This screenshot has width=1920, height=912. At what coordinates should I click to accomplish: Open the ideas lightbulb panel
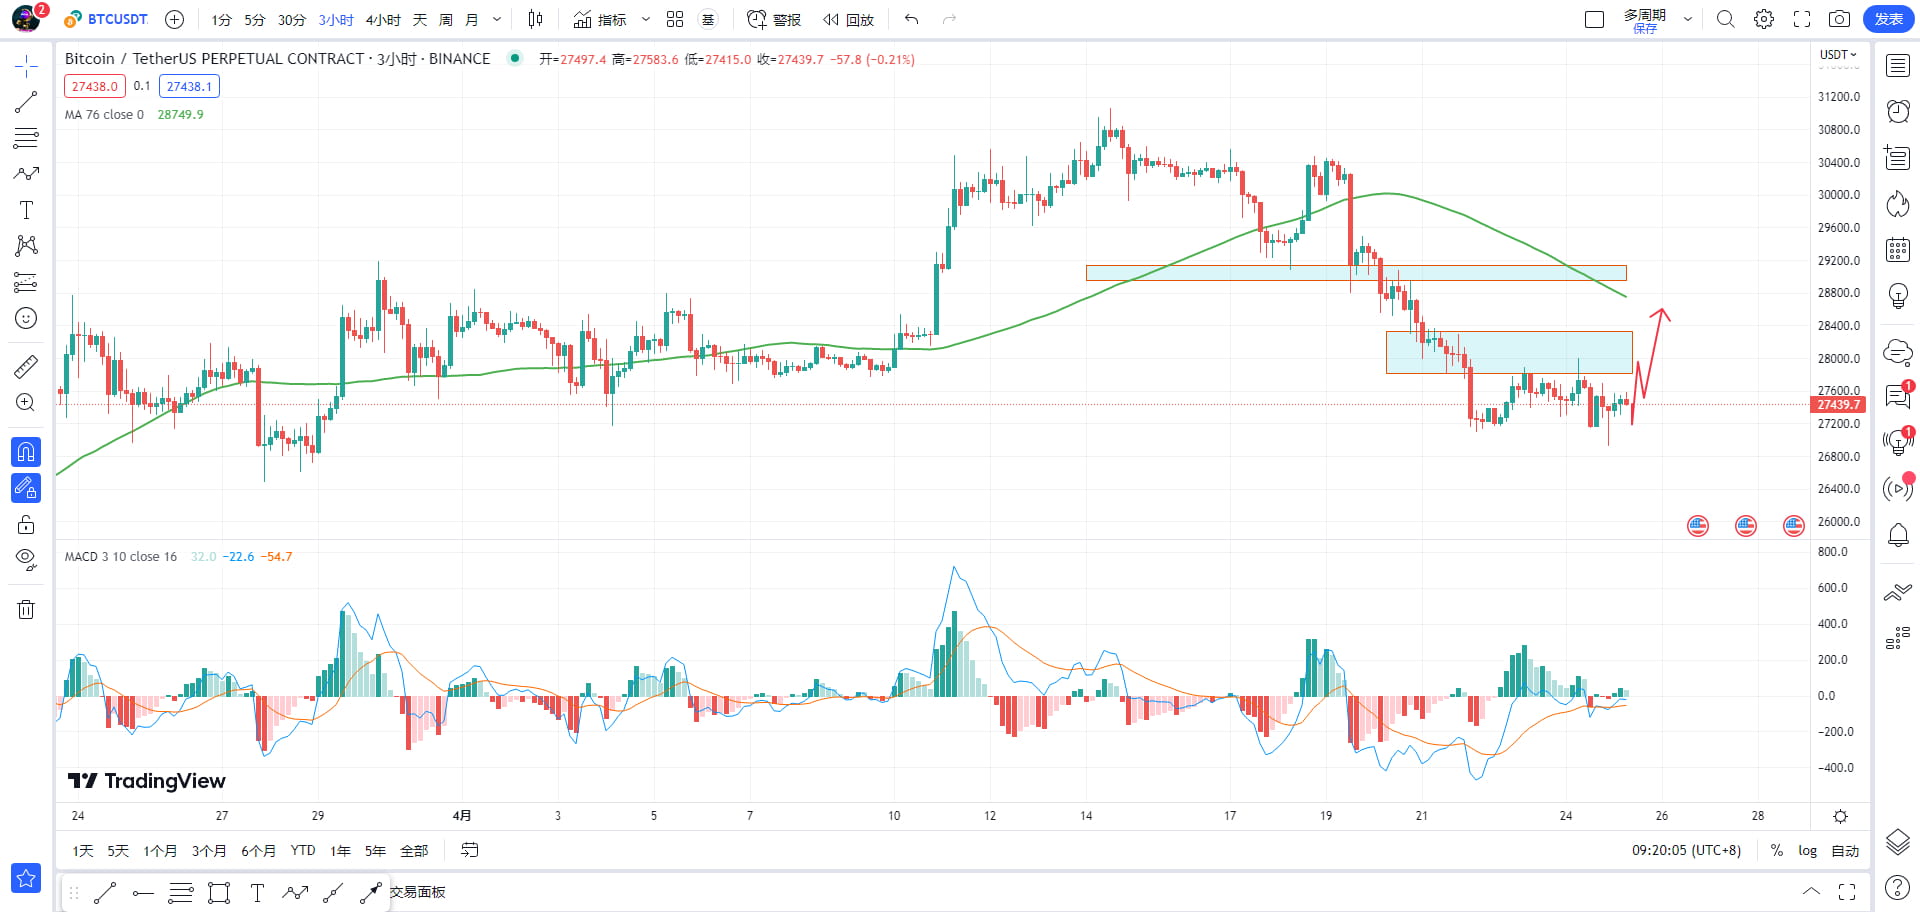(1897, 296)
